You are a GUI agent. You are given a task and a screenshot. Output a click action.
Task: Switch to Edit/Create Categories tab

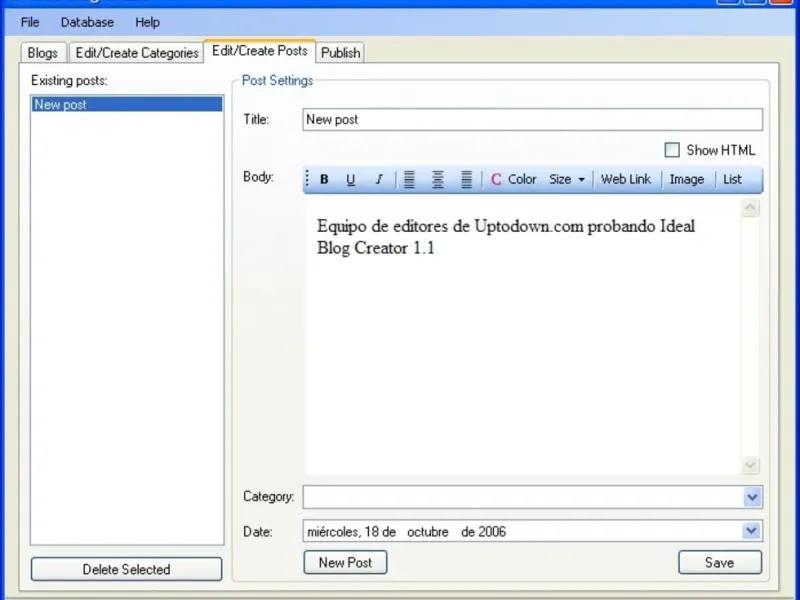[x=137, y=53]
